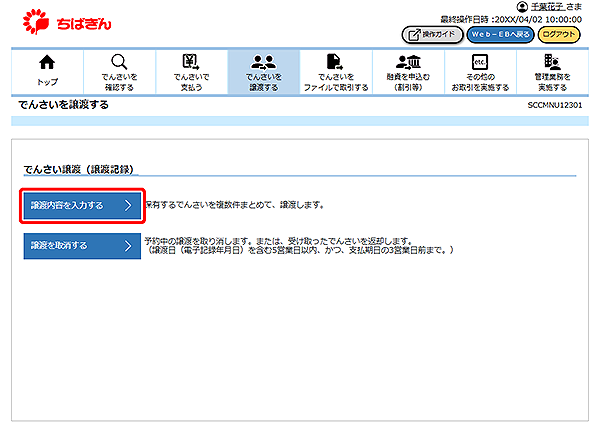600x433 pixels.
Task: Select the etc icon その他のお取引を実施する
Action: [x=479, y=62]
